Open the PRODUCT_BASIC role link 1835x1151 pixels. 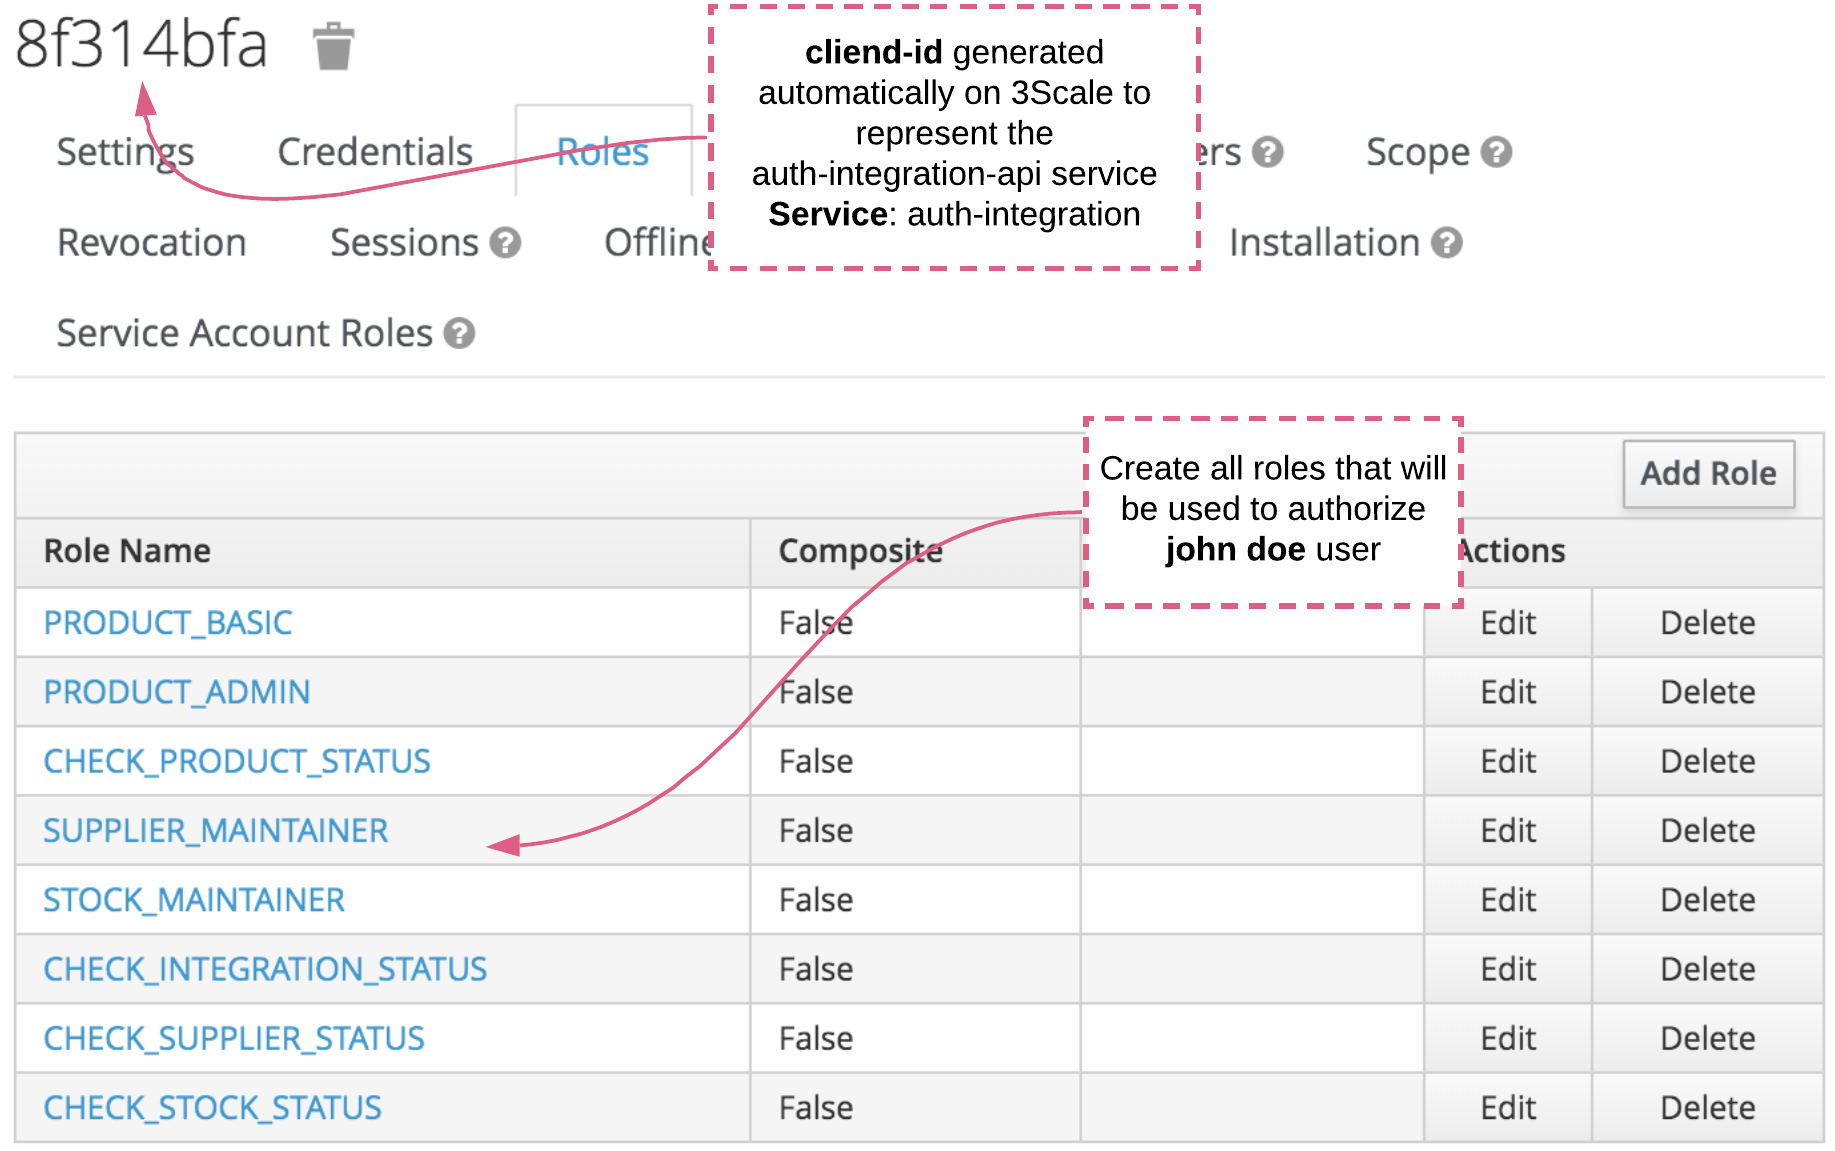(167, 623)
